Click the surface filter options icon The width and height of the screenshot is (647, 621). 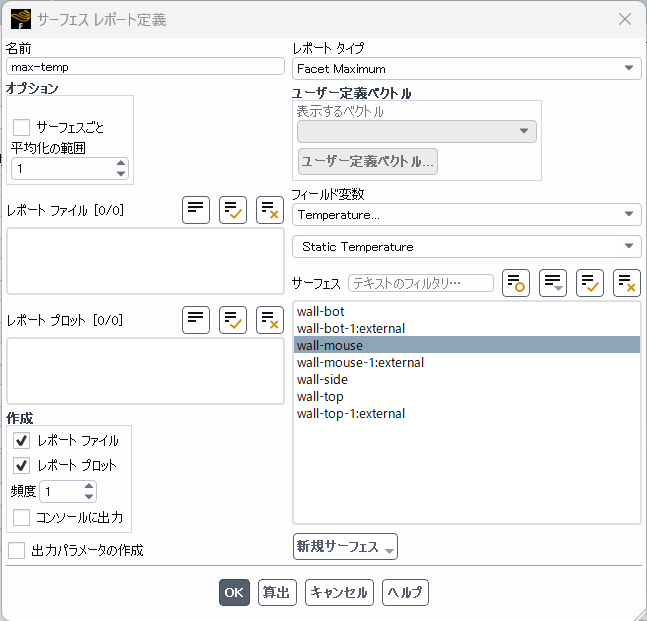[x=516, y=283]
